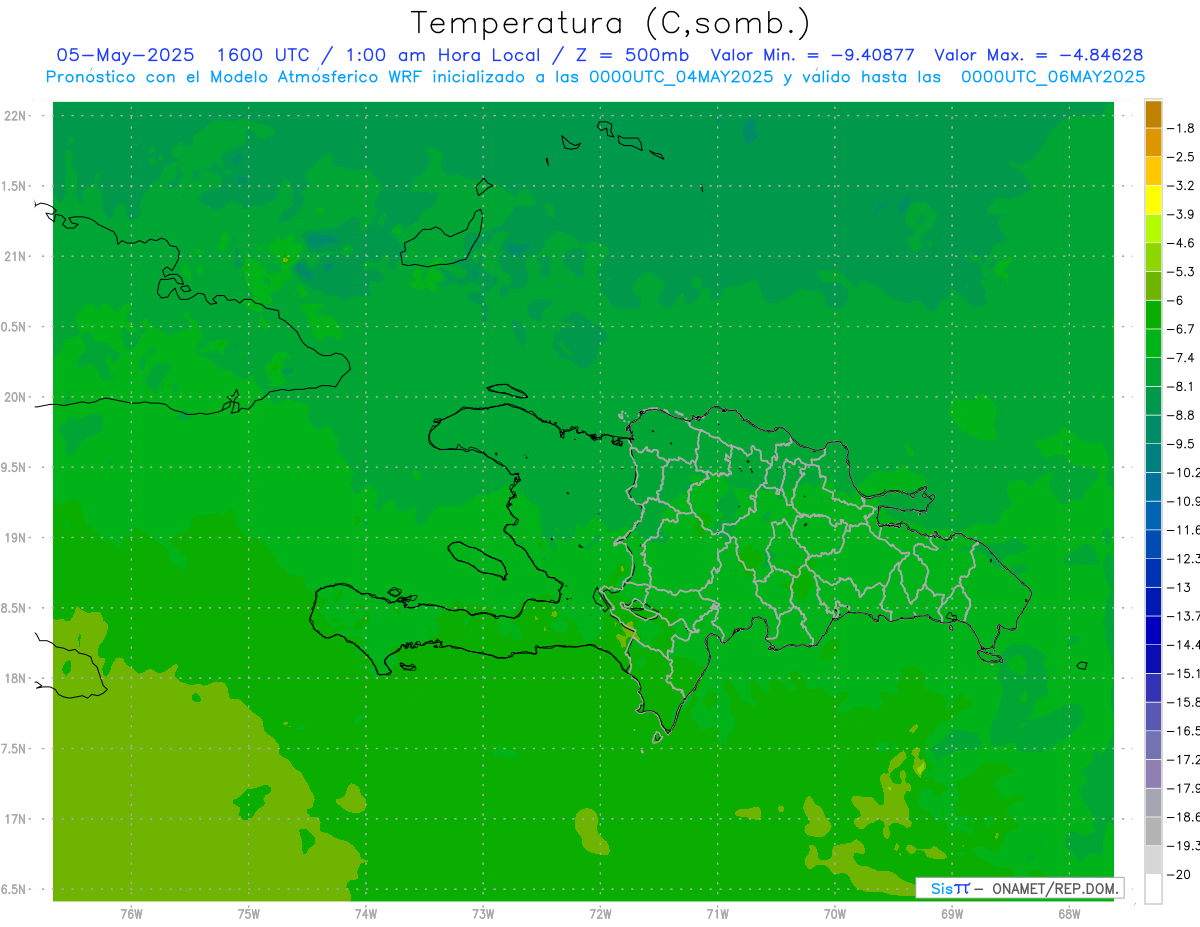Click the '17N' latitude axis label
1200x927 pixels.
[15, 819]
